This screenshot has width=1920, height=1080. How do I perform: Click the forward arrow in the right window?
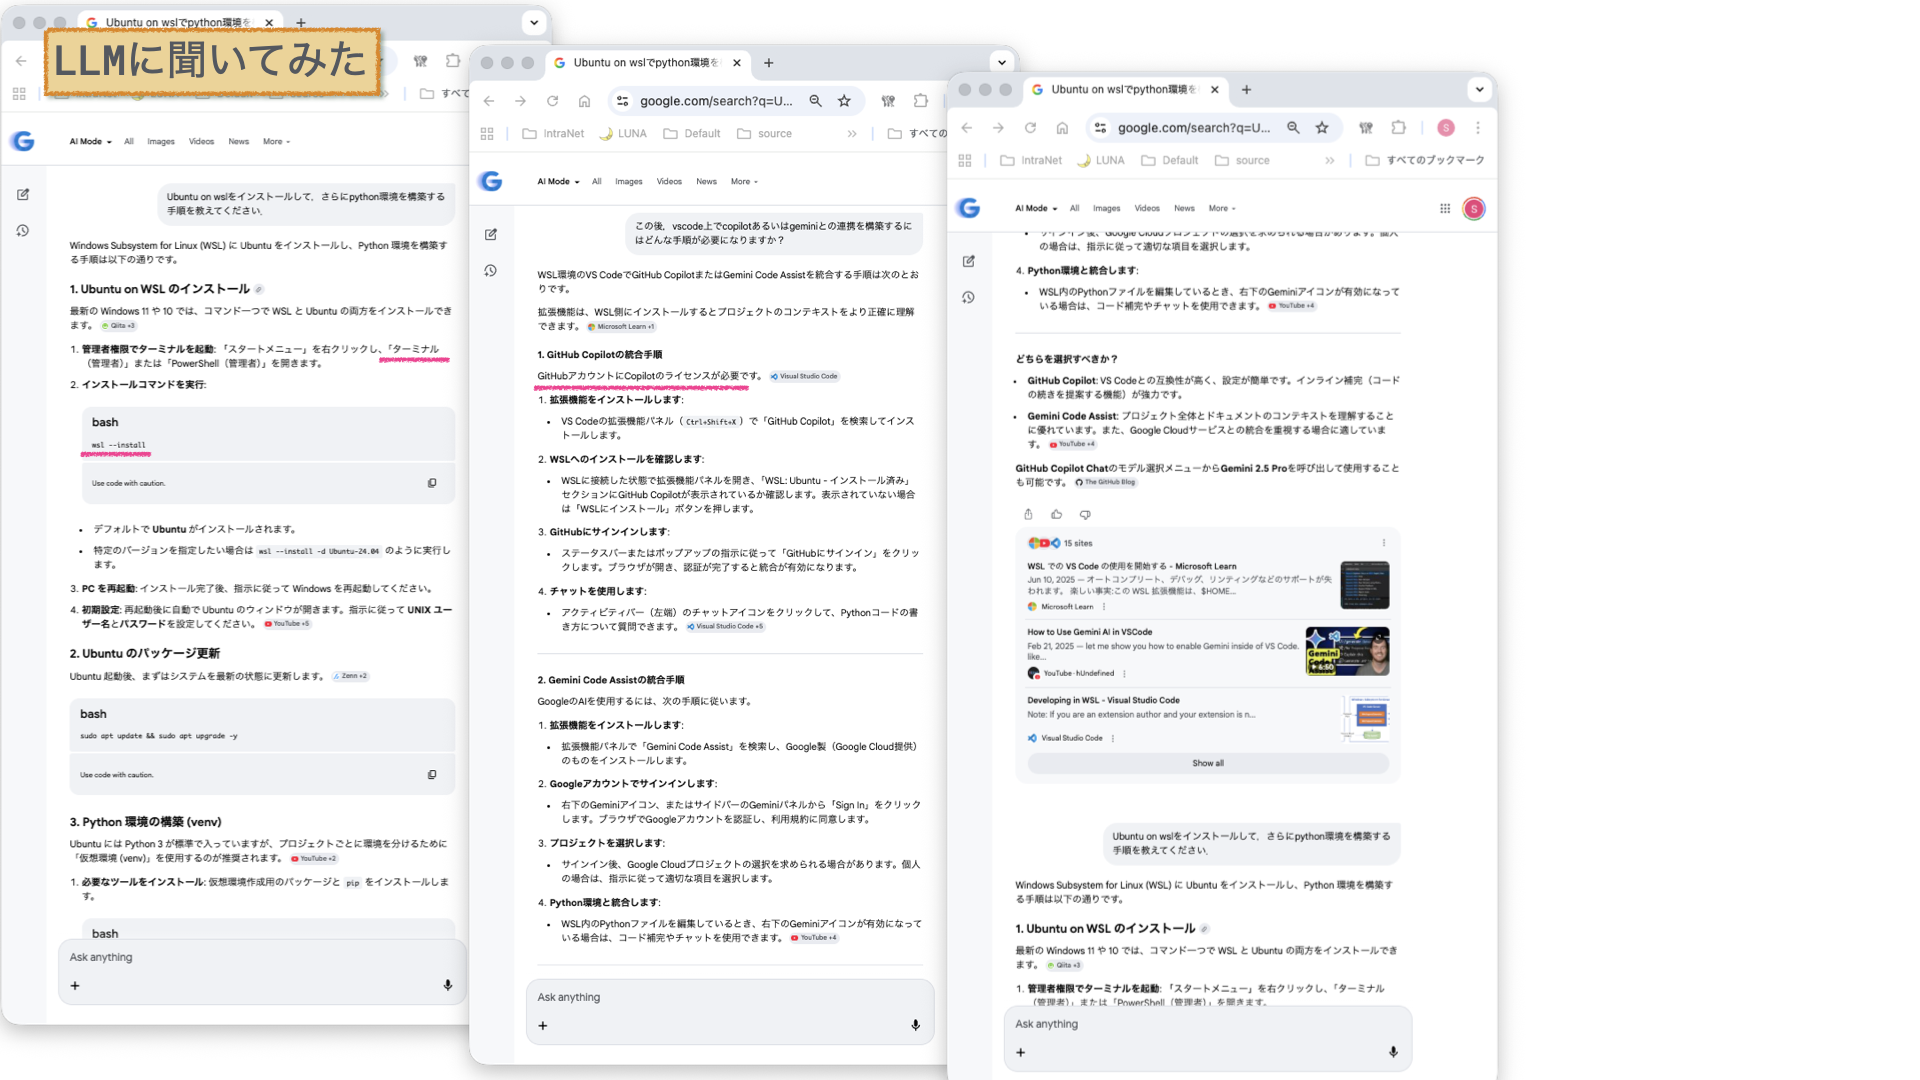998,128
